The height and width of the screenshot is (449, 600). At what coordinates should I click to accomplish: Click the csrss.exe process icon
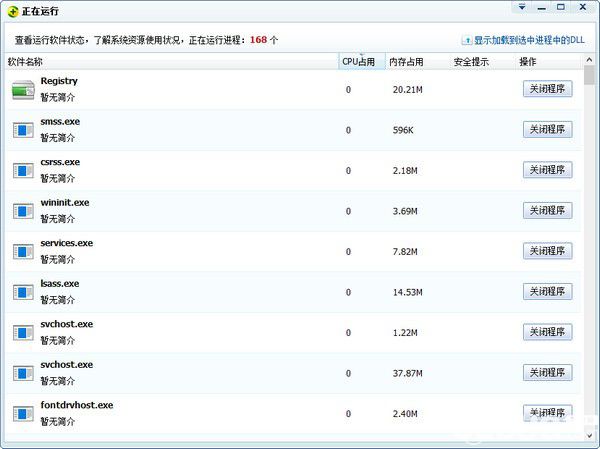coord(23,171)
